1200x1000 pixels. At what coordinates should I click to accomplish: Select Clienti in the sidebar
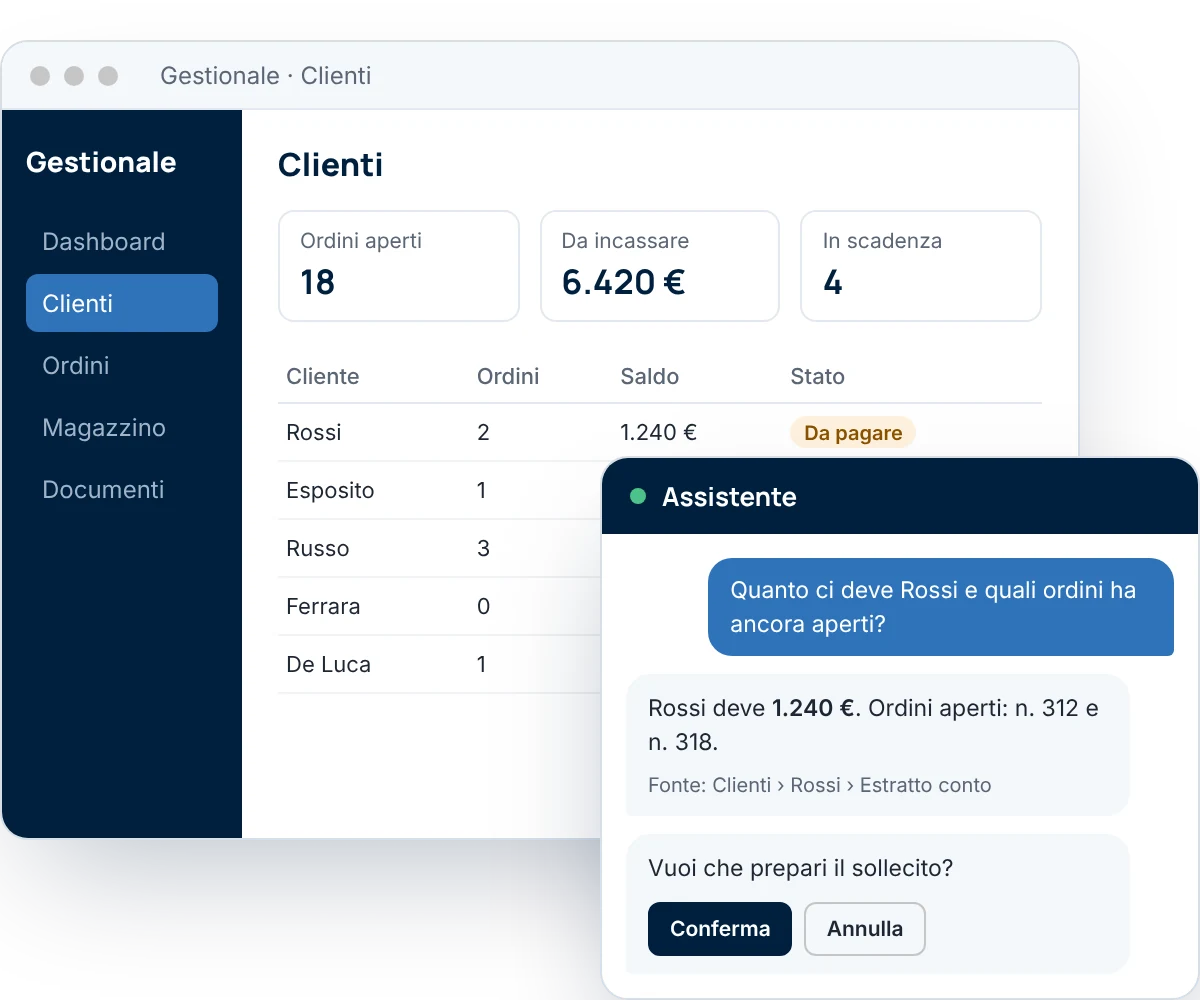pyautogui.click(x=122, y=303)
